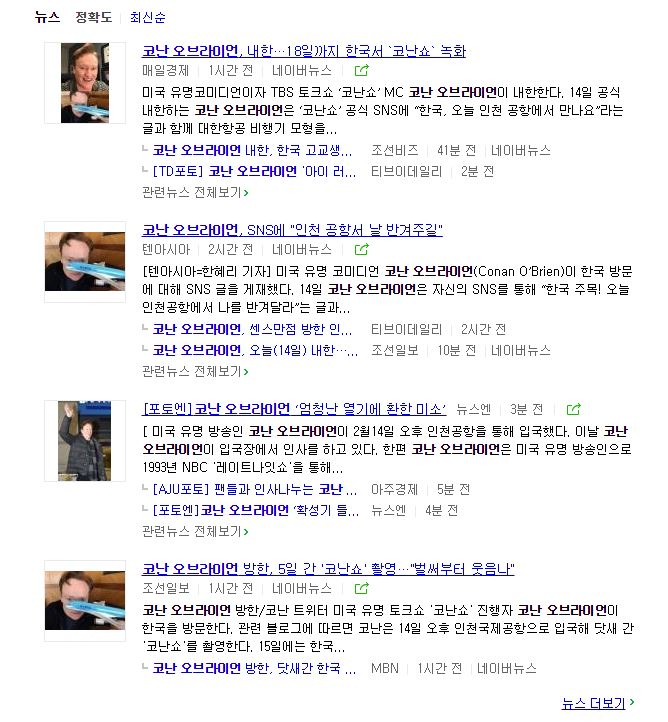Open related link AJU포토 팬들과 인사나누는 코난
Image resolution: width=668 pixels, height=722 pixels.
pos(255,489)
